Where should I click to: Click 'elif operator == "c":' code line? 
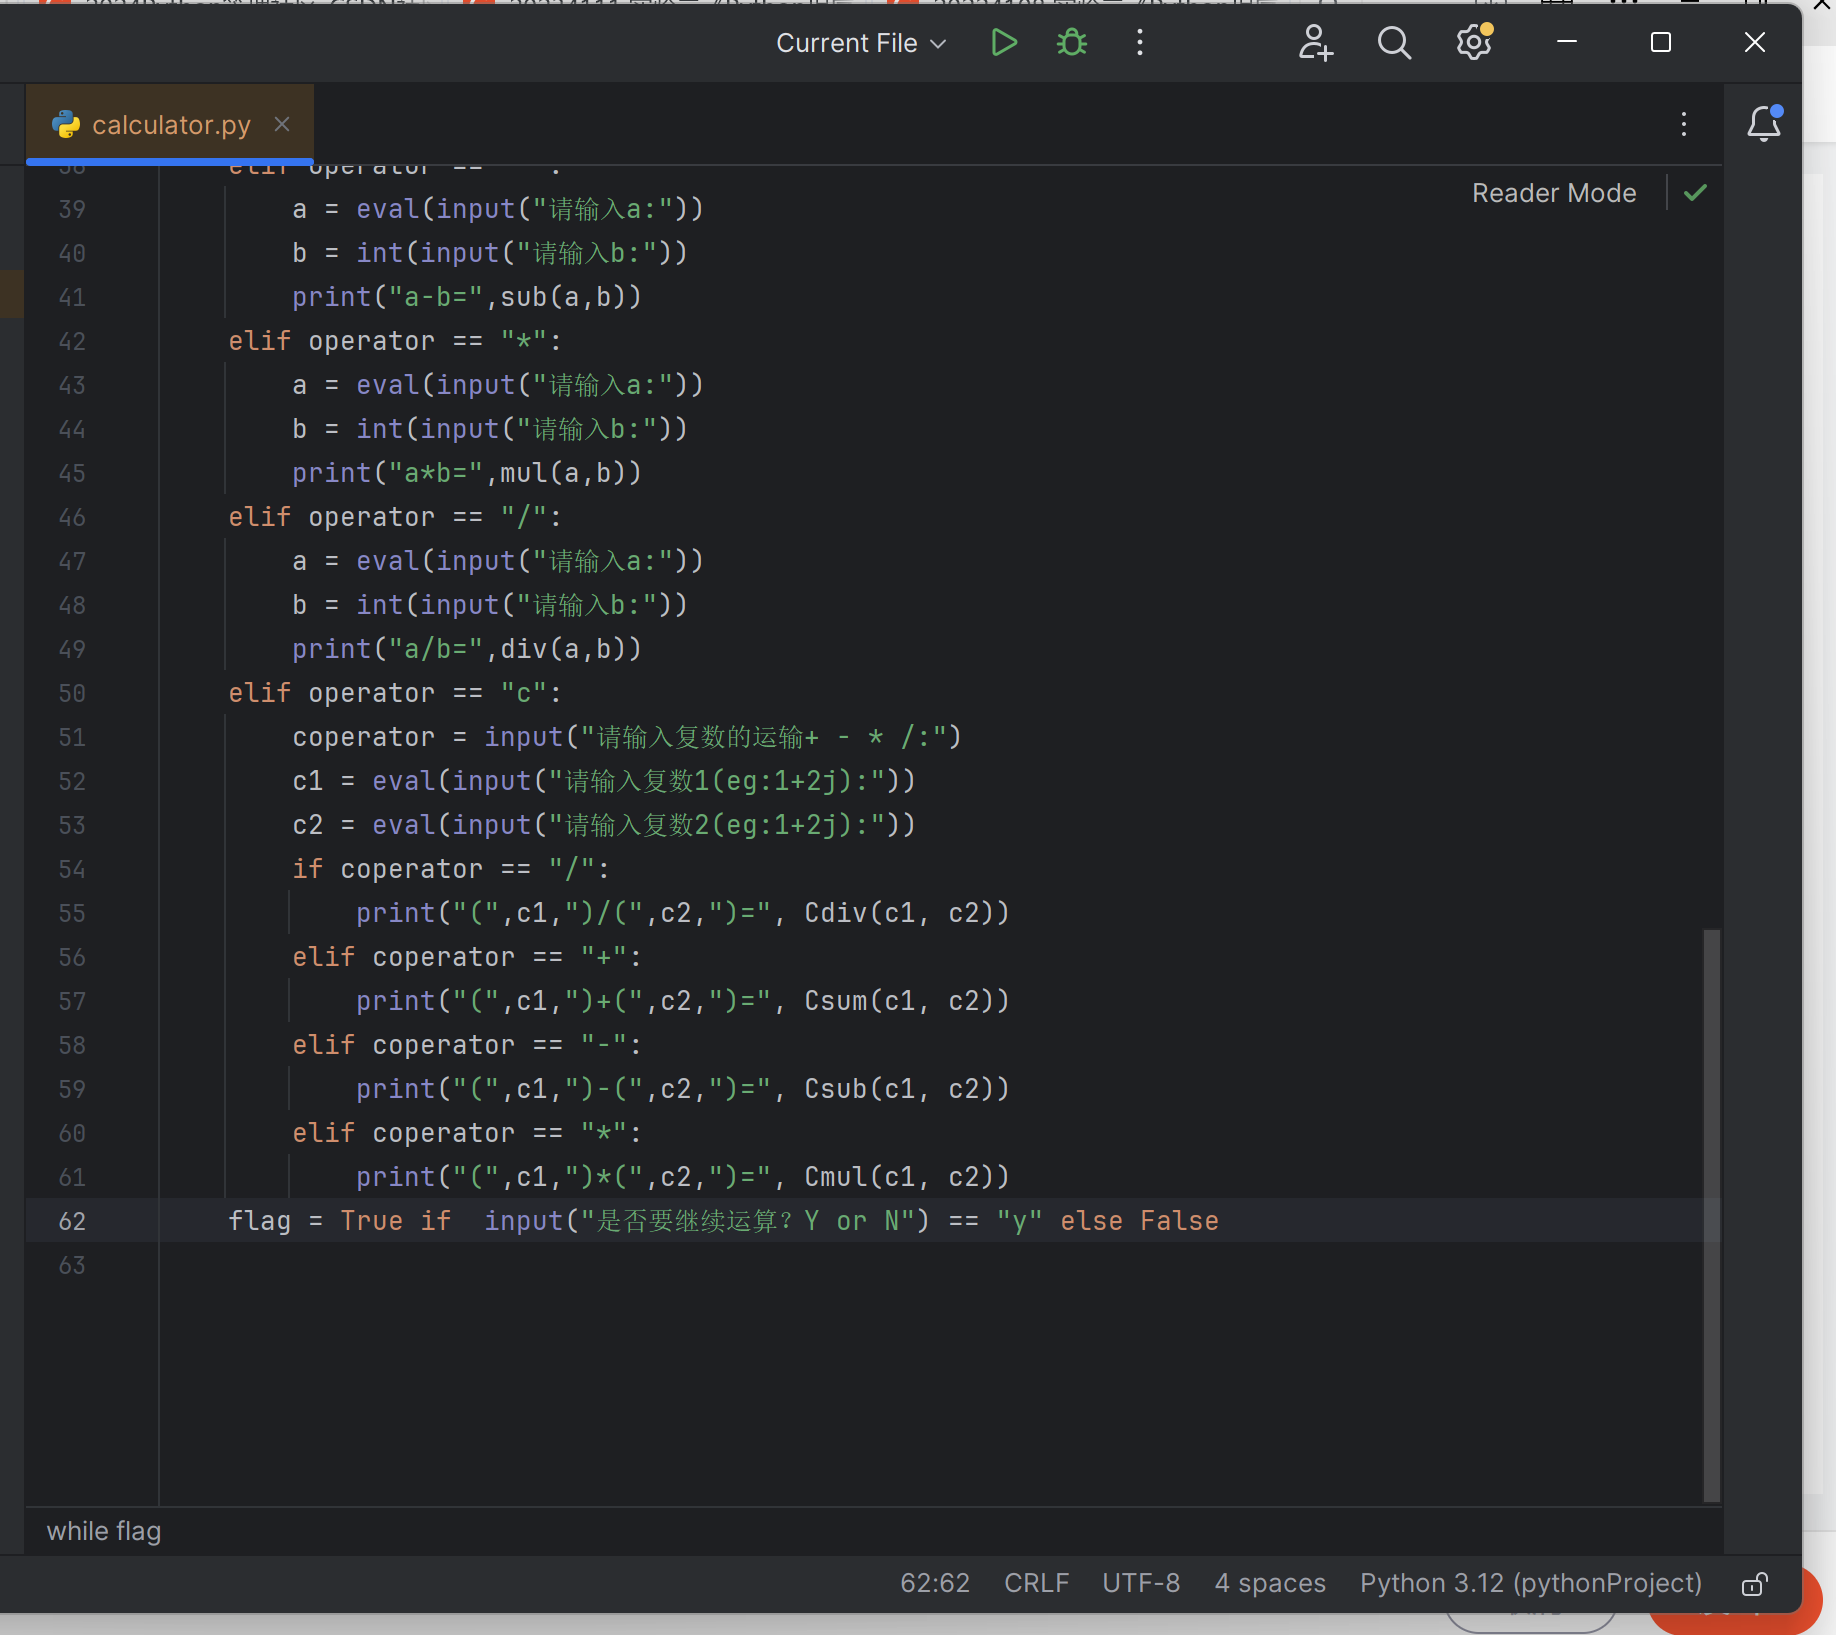click(x=395, y=693)
